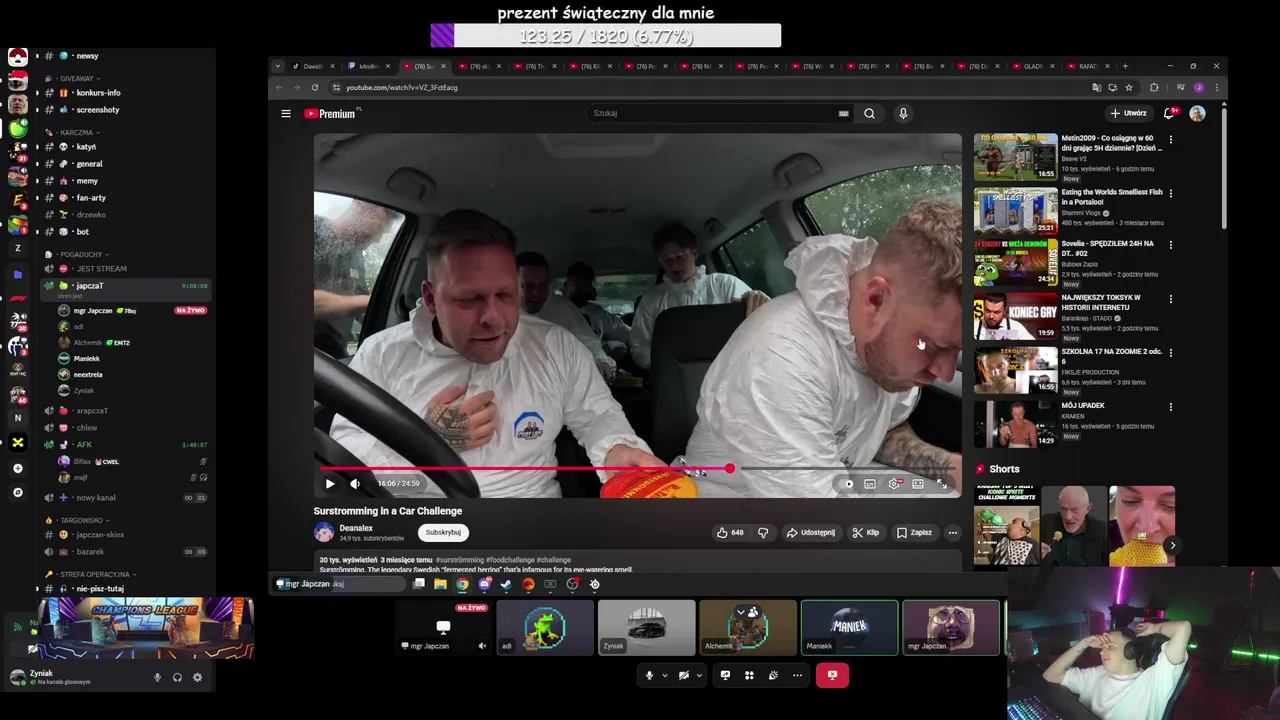Open Discord soundboard in call controls
Image resolution: width=1280 pixels, height=720 pixels.
point(773,675)
